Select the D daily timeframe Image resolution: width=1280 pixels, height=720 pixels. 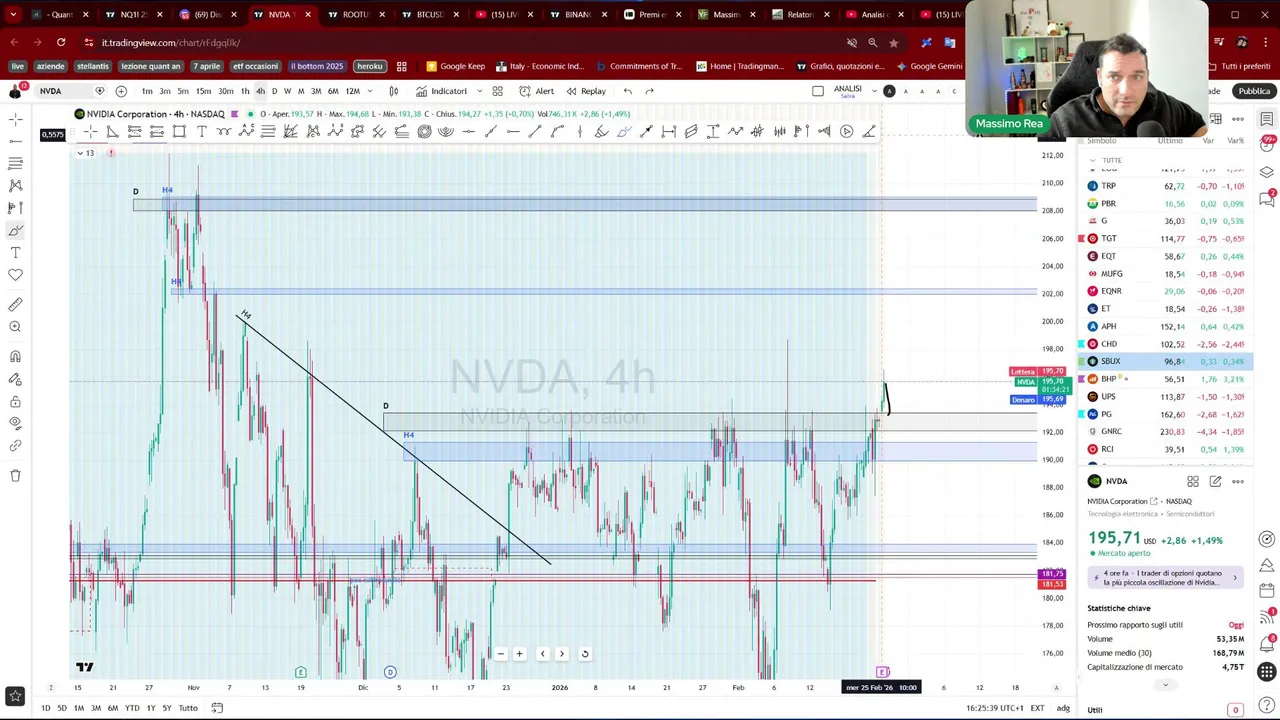click(x=274, y=91)
